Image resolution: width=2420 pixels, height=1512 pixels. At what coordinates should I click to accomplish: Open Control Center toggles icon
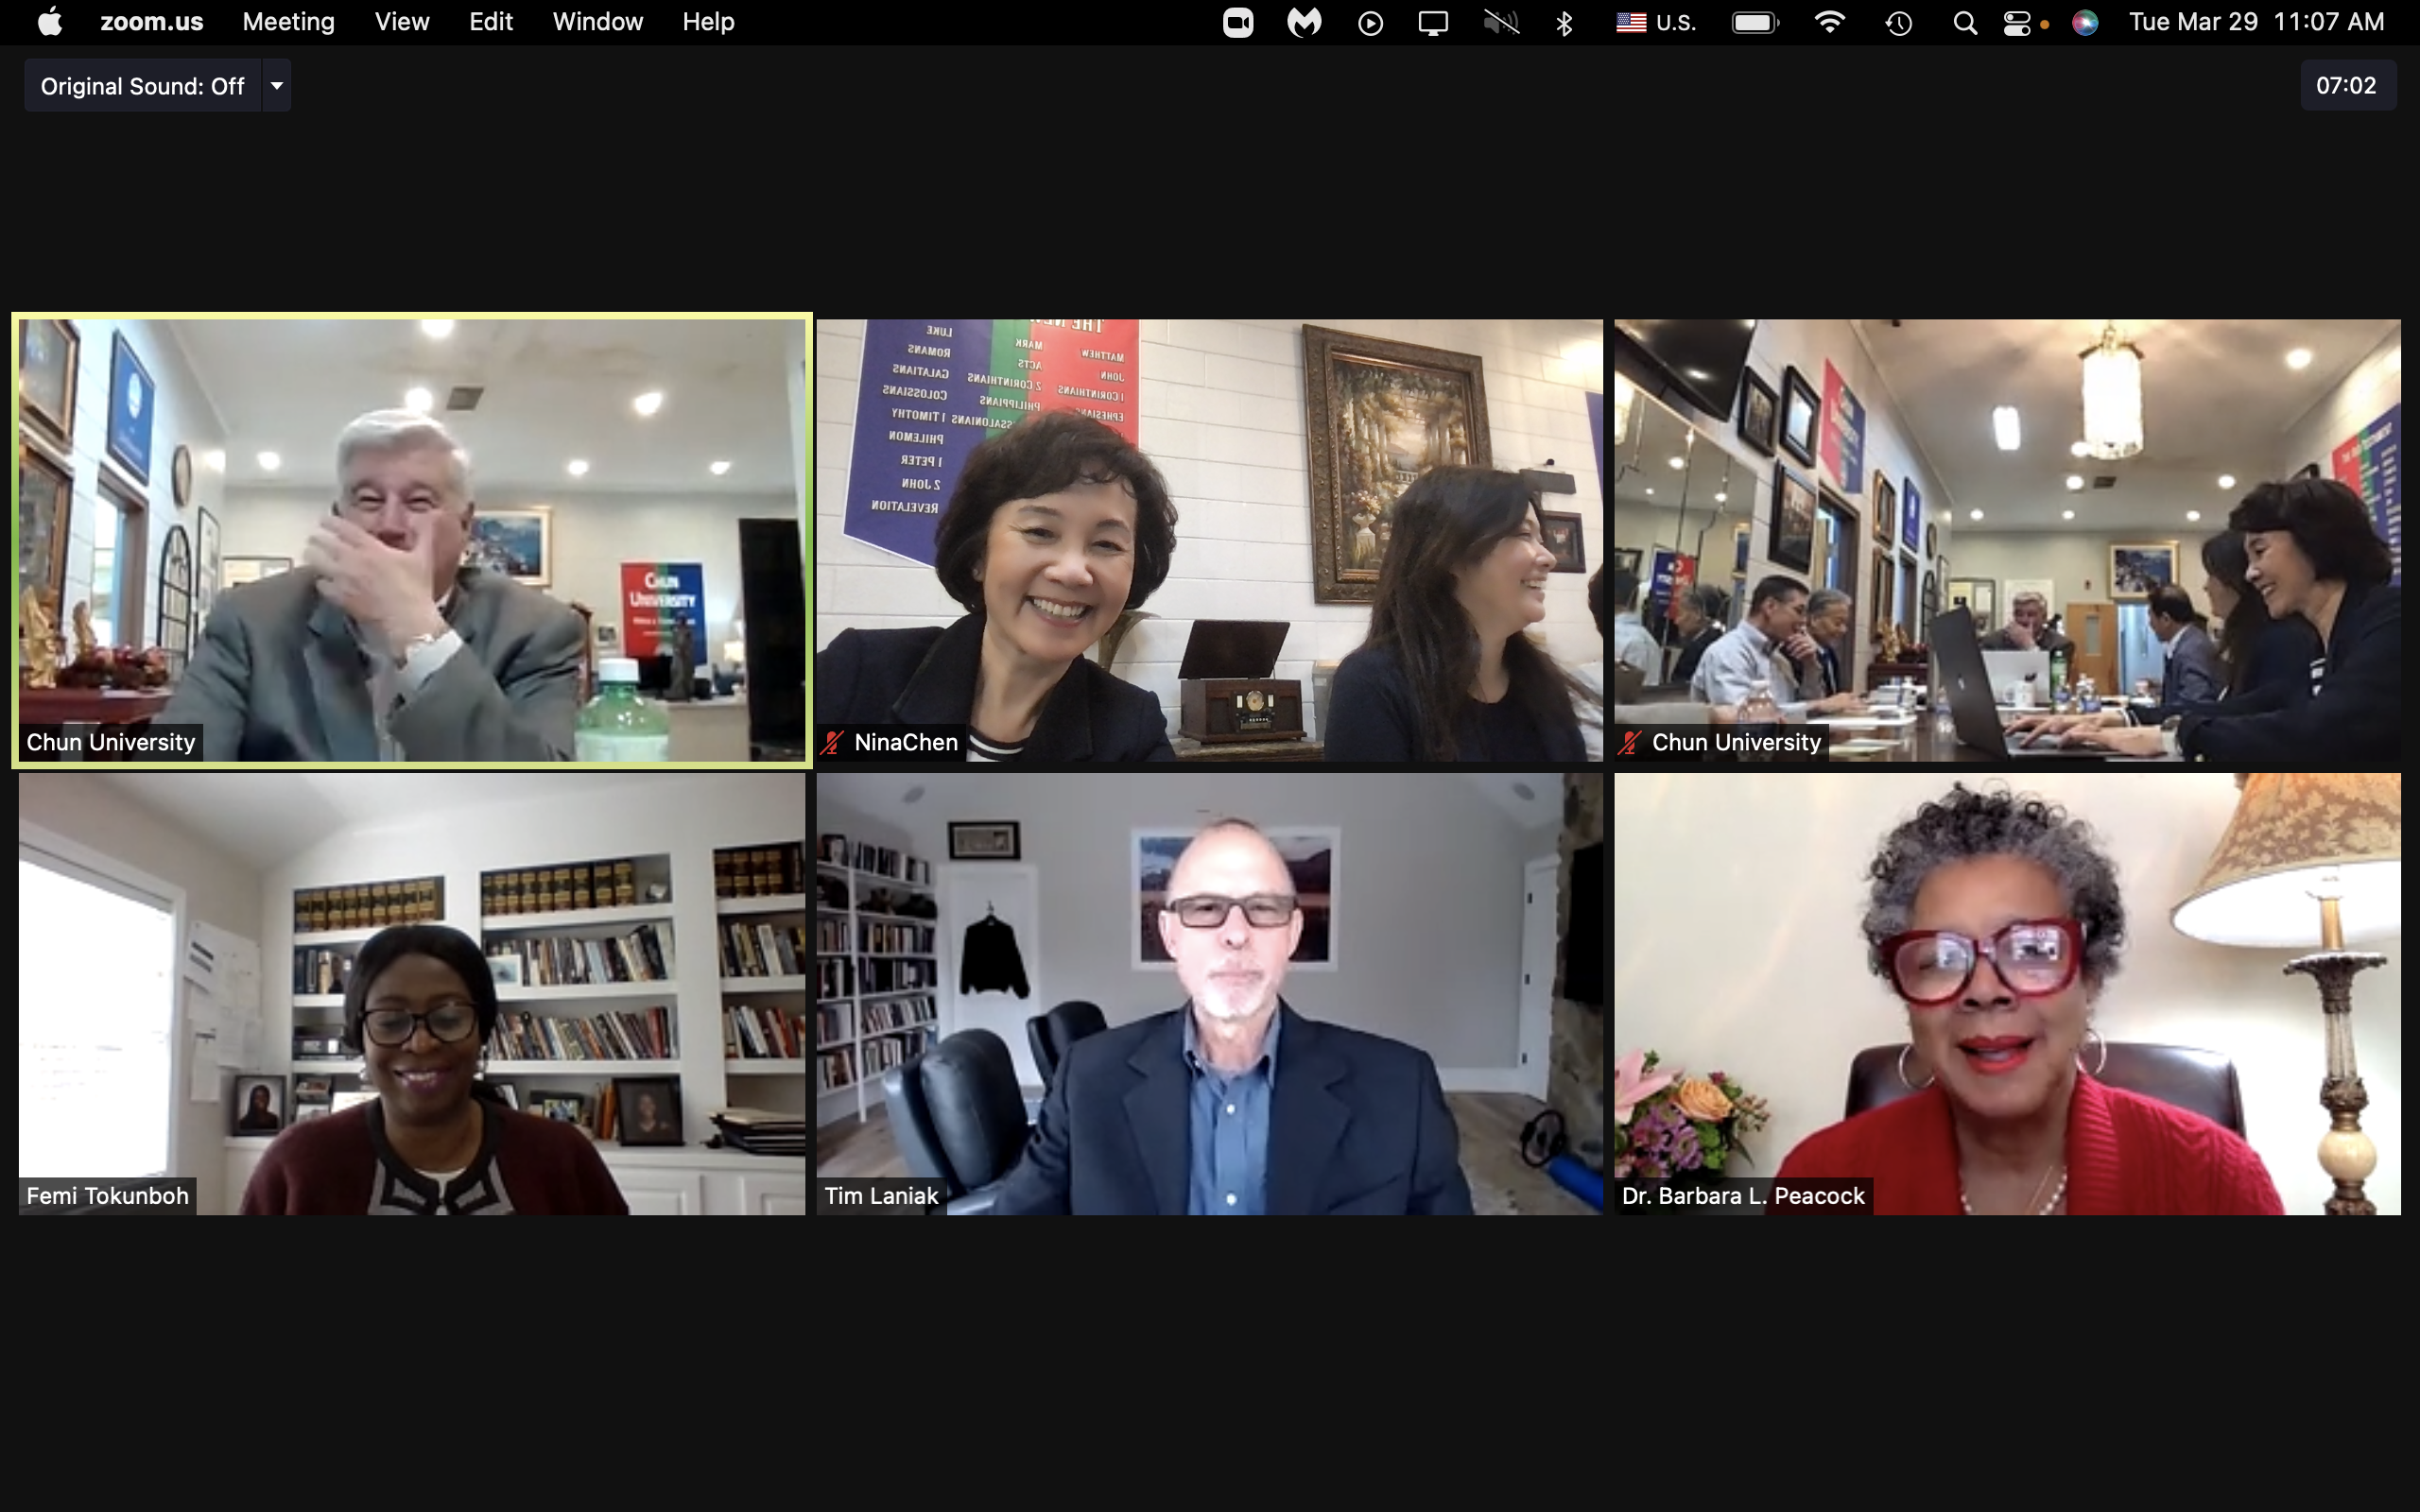pyautogui.click(x=2017, y=22)
